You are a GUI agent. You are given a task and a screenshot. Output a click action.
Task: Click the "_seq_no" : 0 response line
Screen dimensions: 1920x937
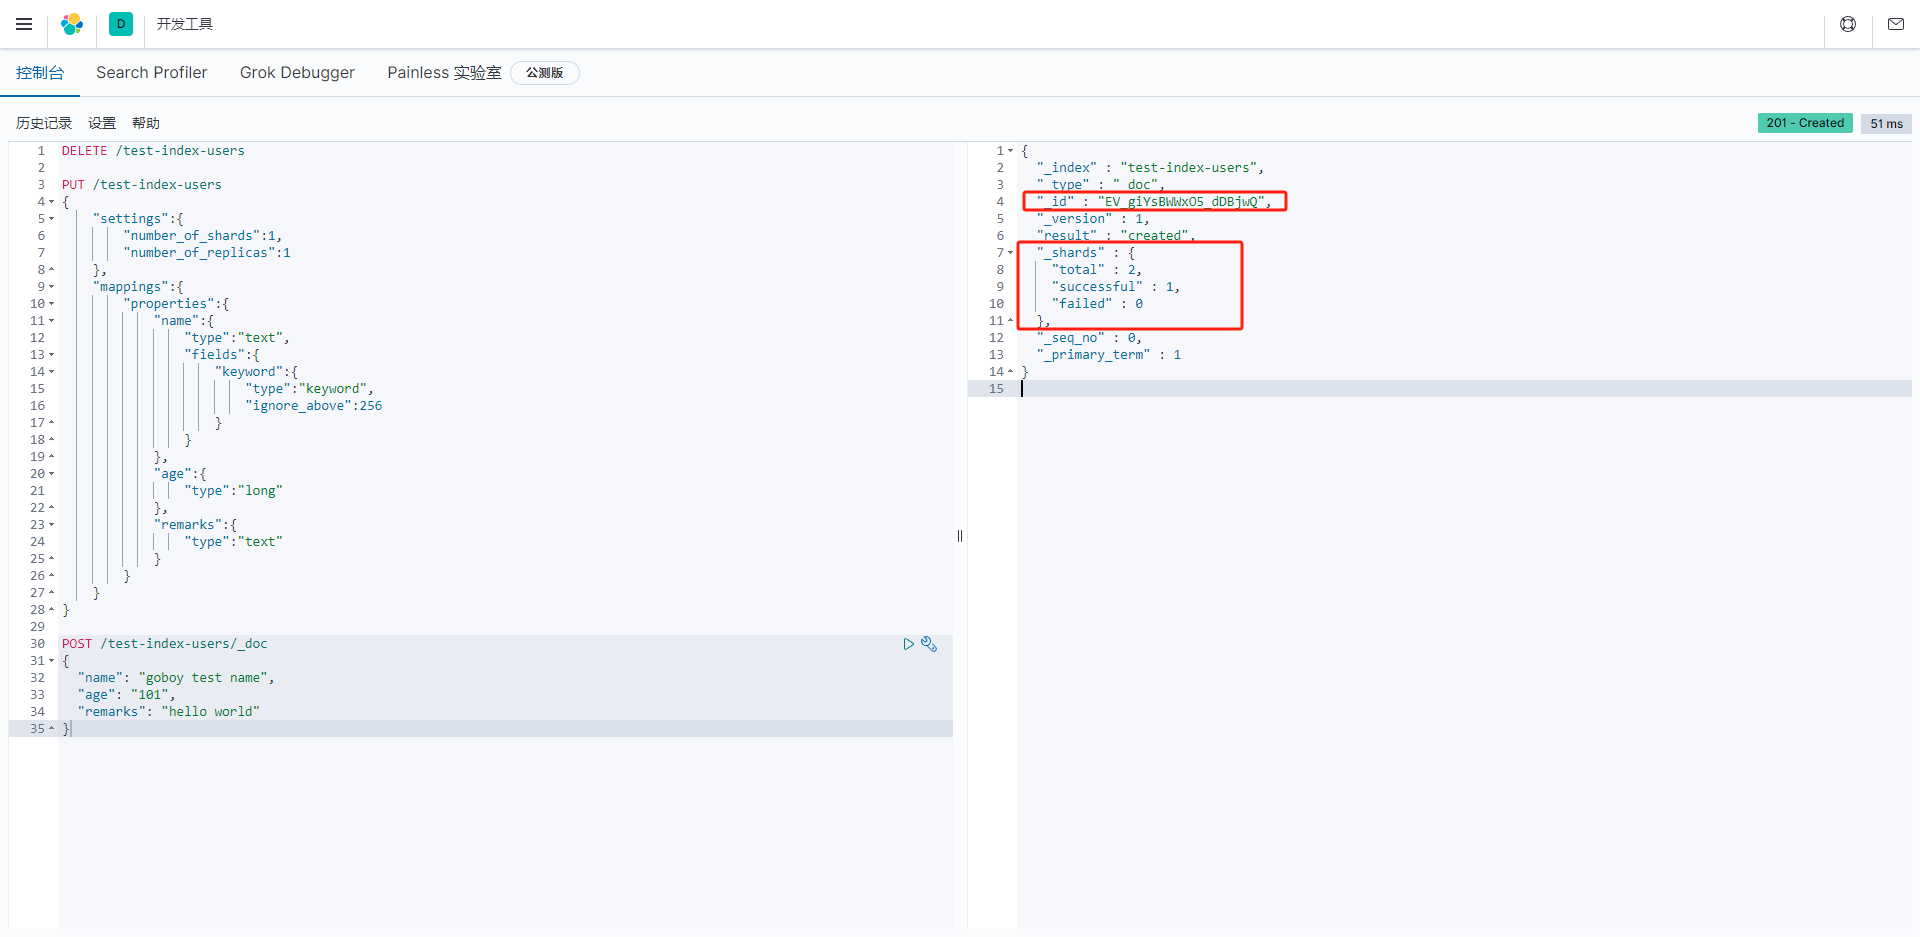(x=1089, y=338)
